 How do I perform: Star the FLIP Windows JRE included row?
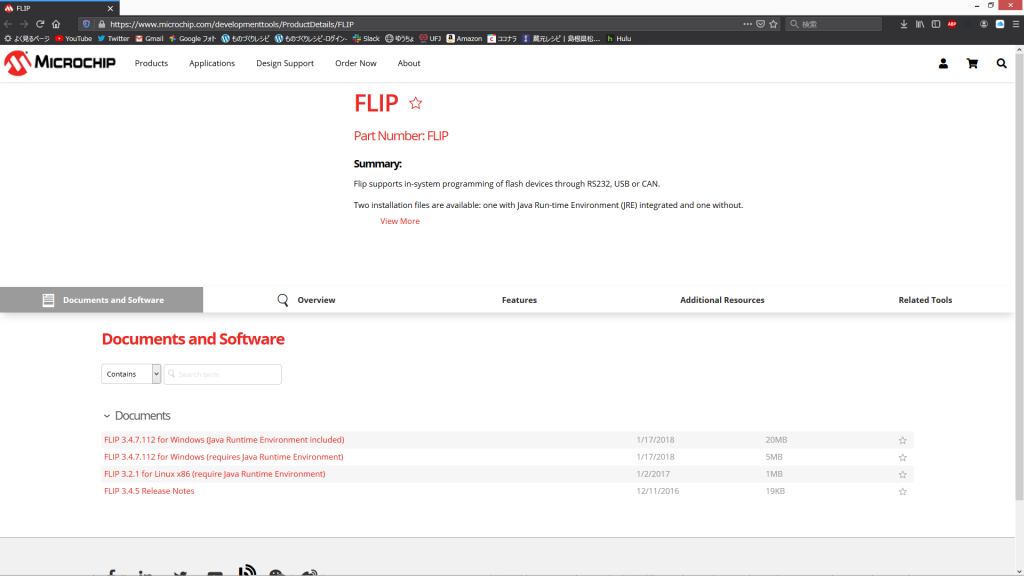coord(903,440)
